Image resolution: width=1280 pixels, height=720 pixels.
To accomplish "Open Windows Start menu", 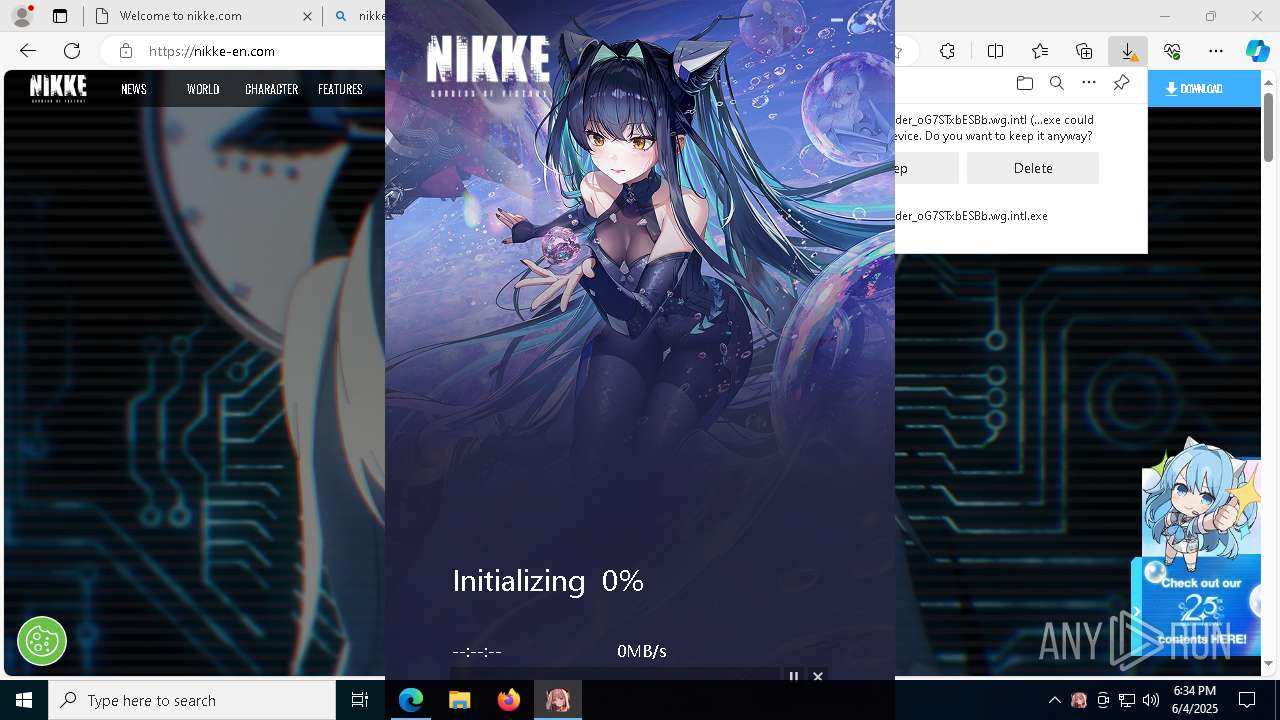I will (x=24, y=700).
